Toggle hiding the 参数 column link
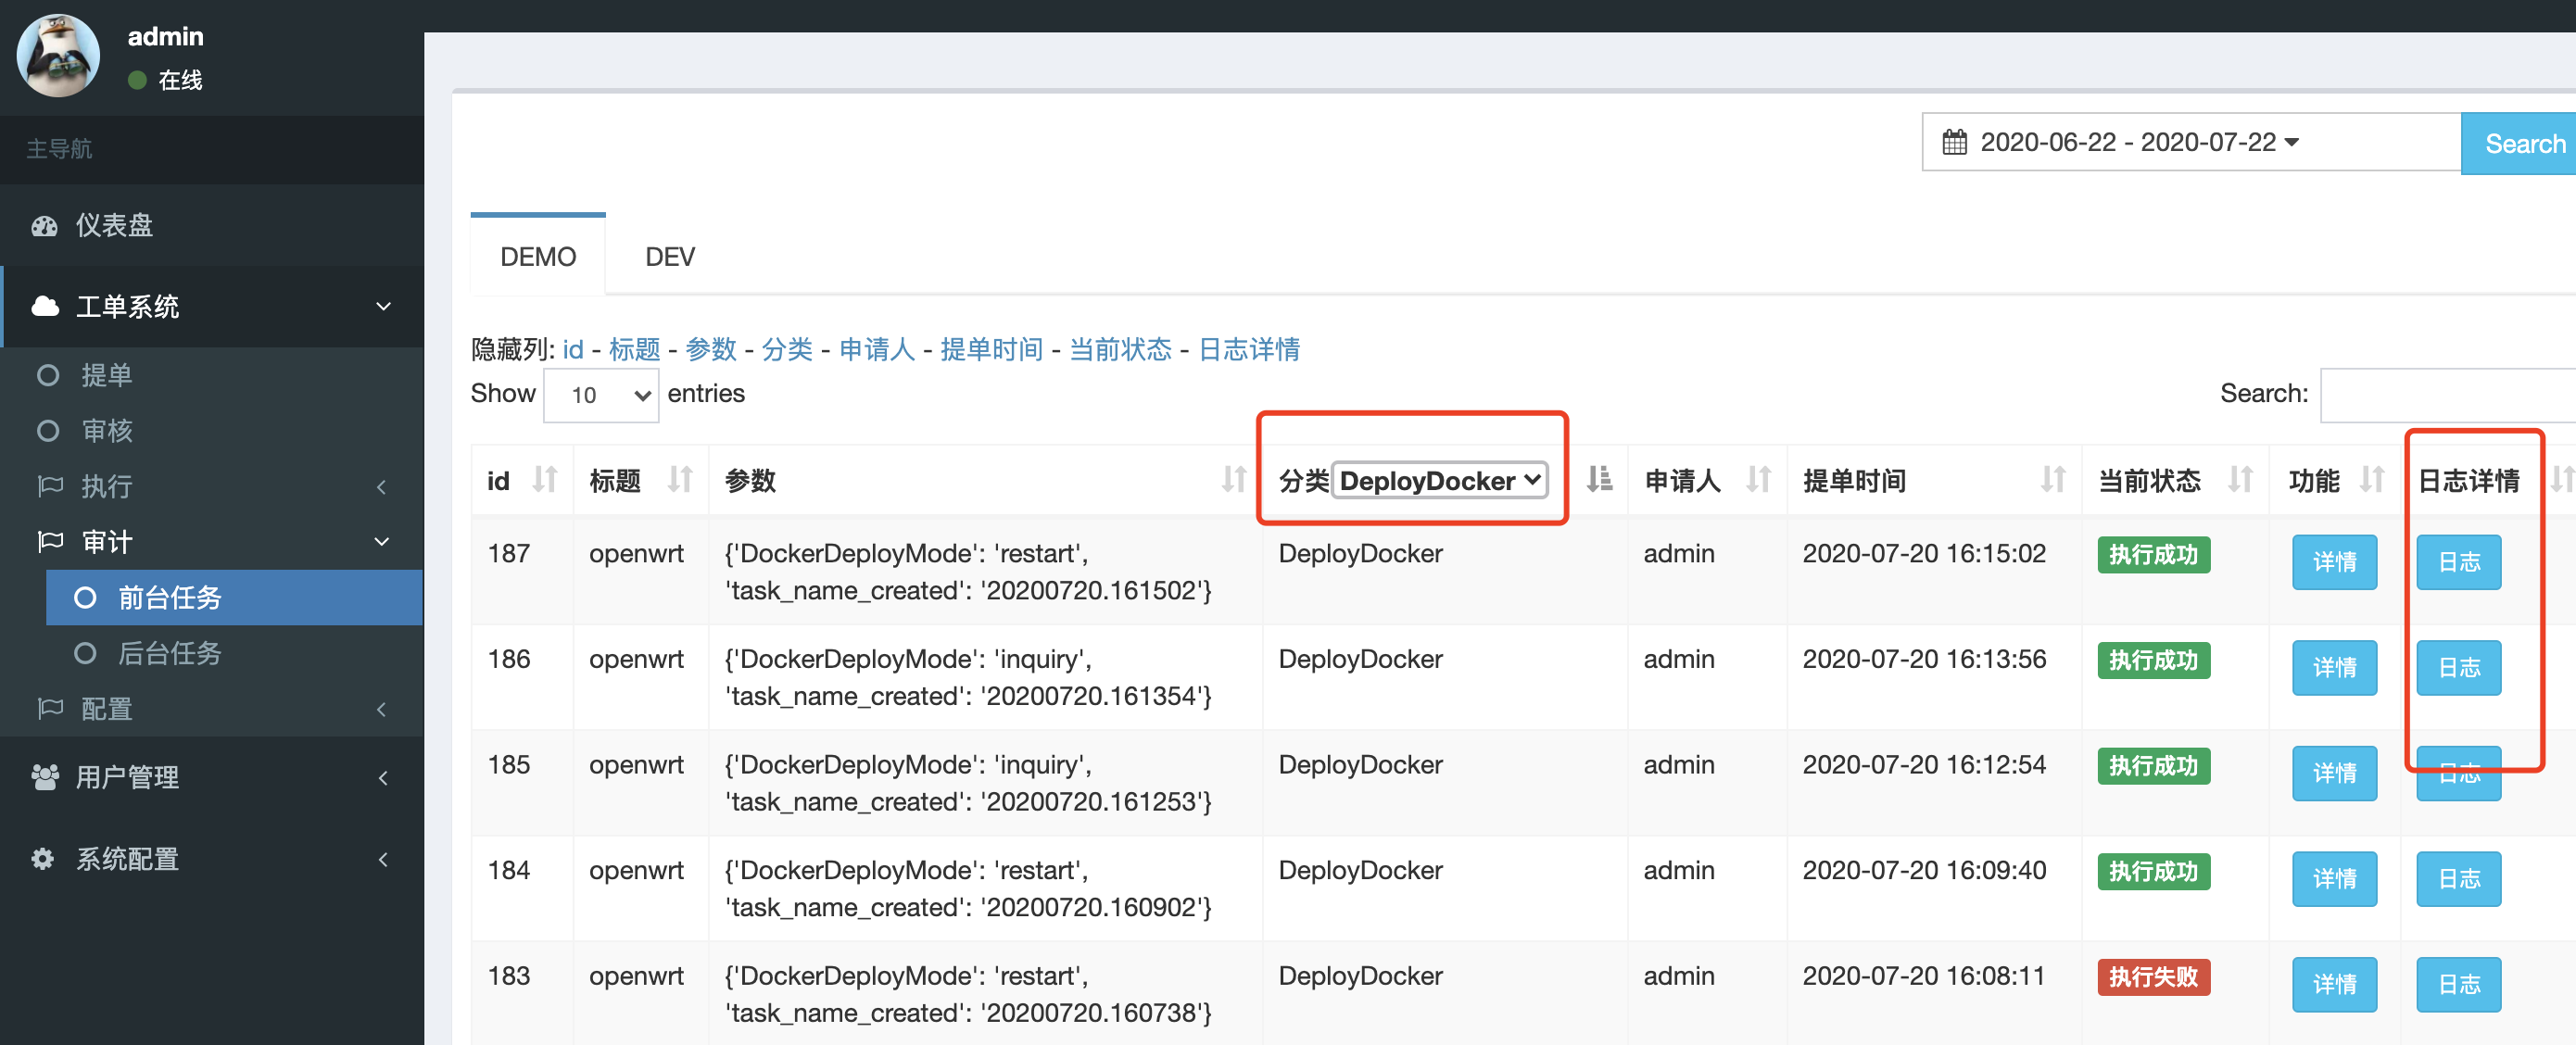Screen dimensions: 2576x1045 point(711,349)
